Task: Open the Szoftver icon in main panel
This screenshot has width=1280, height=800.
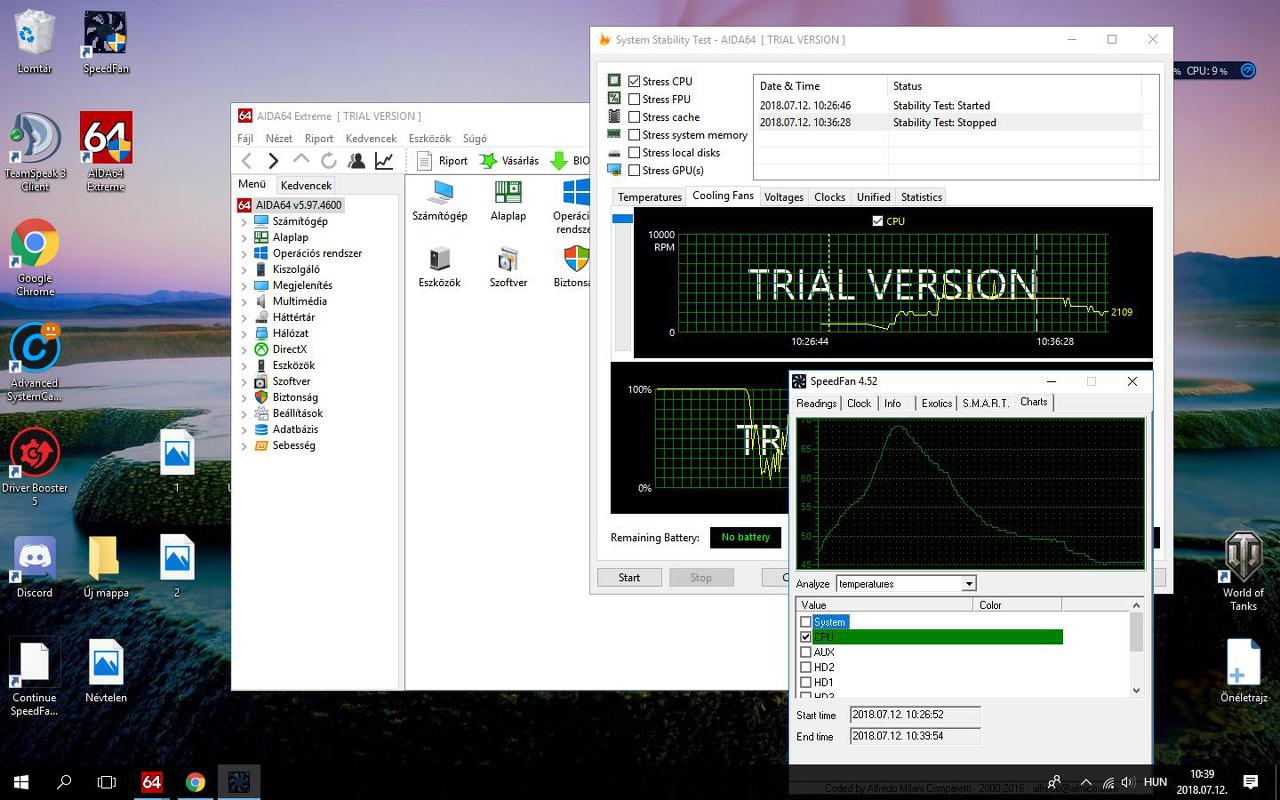Action: 508,260
